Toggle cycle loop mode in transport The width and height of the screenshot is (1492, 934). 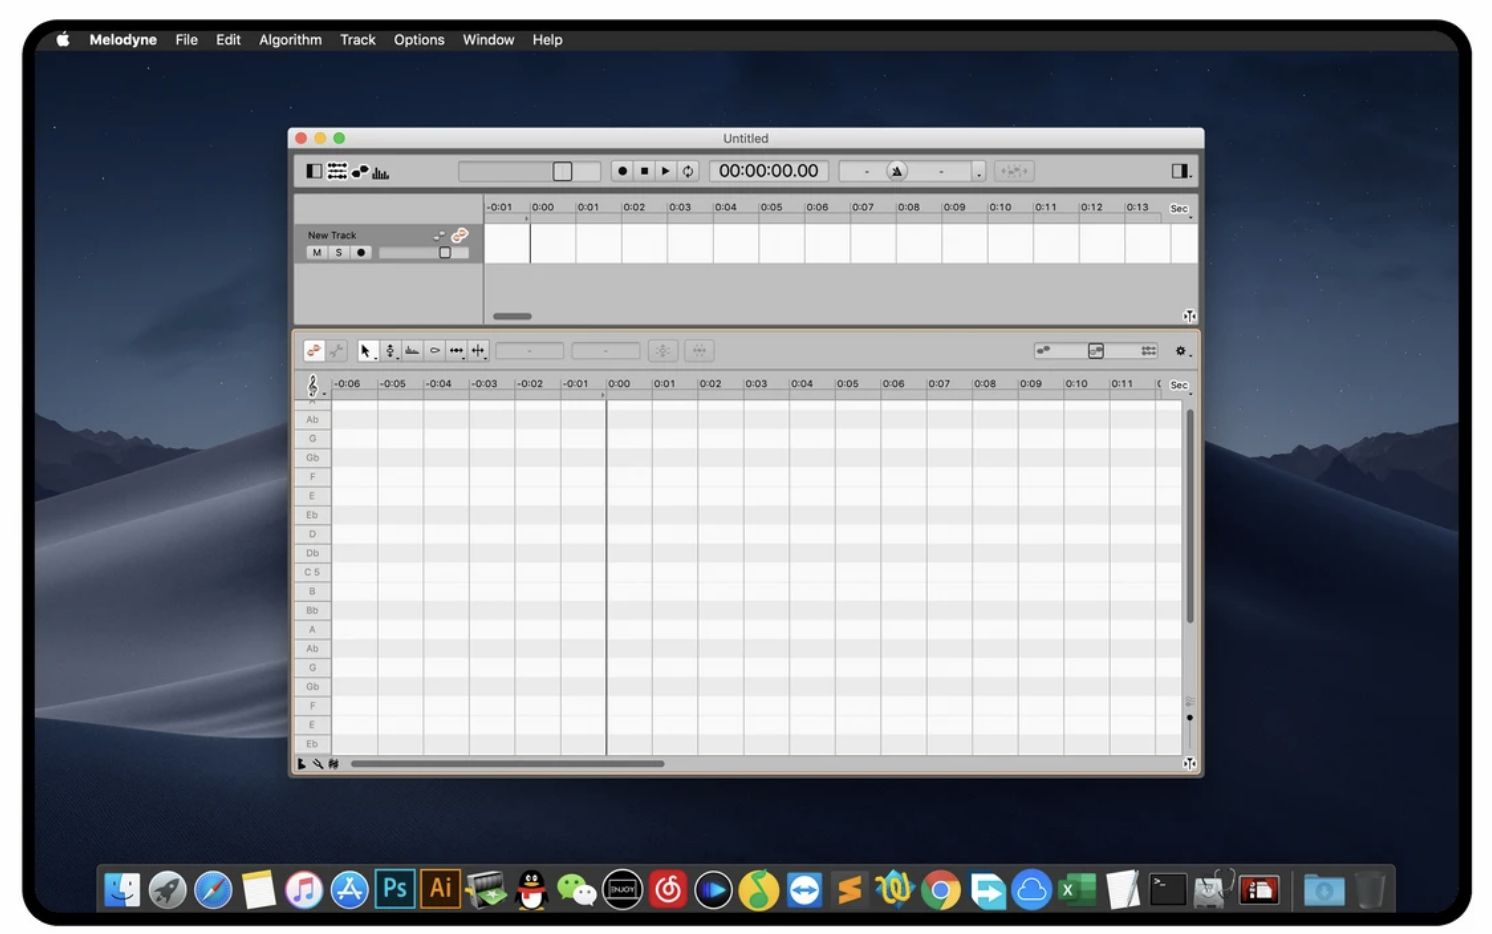(688, 171)
